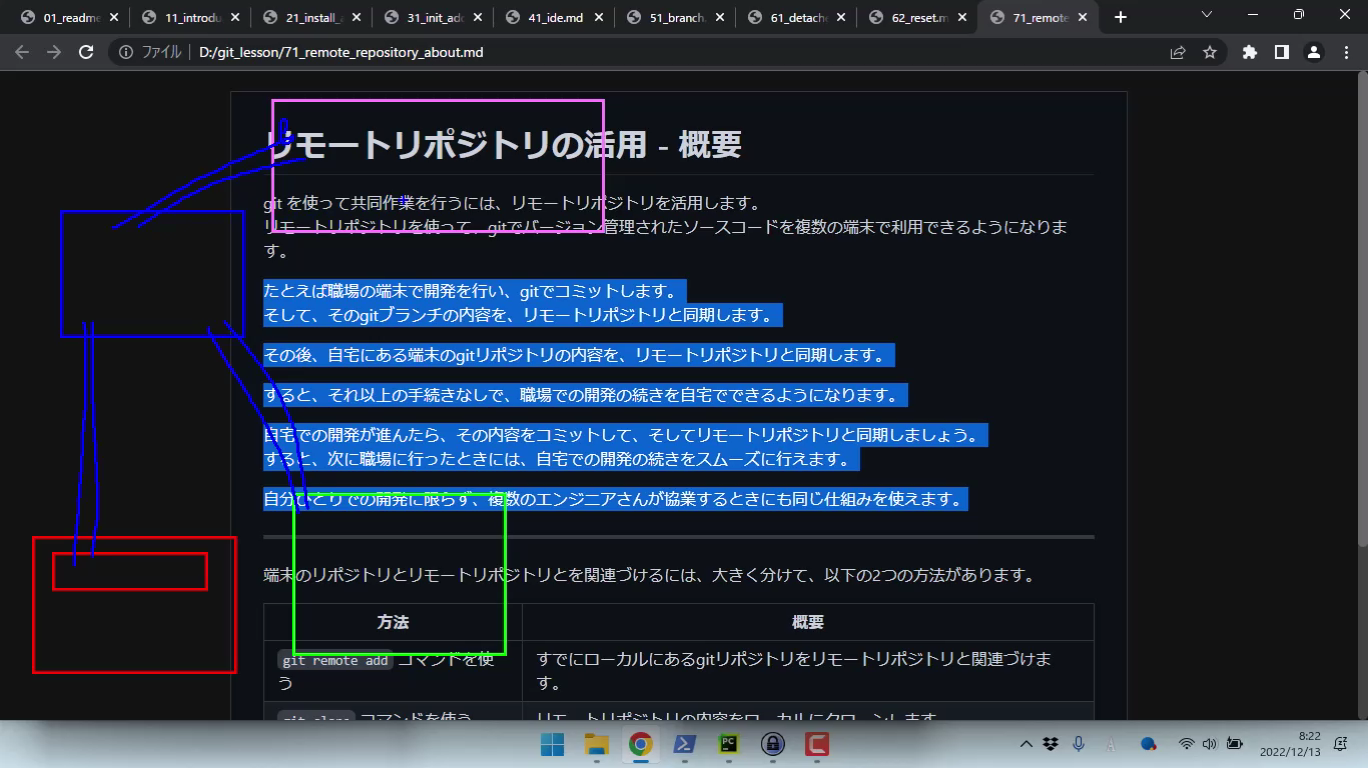Open the volume control in system tray
This screenshot has width=1368, height=768.
coord(1209,744)
